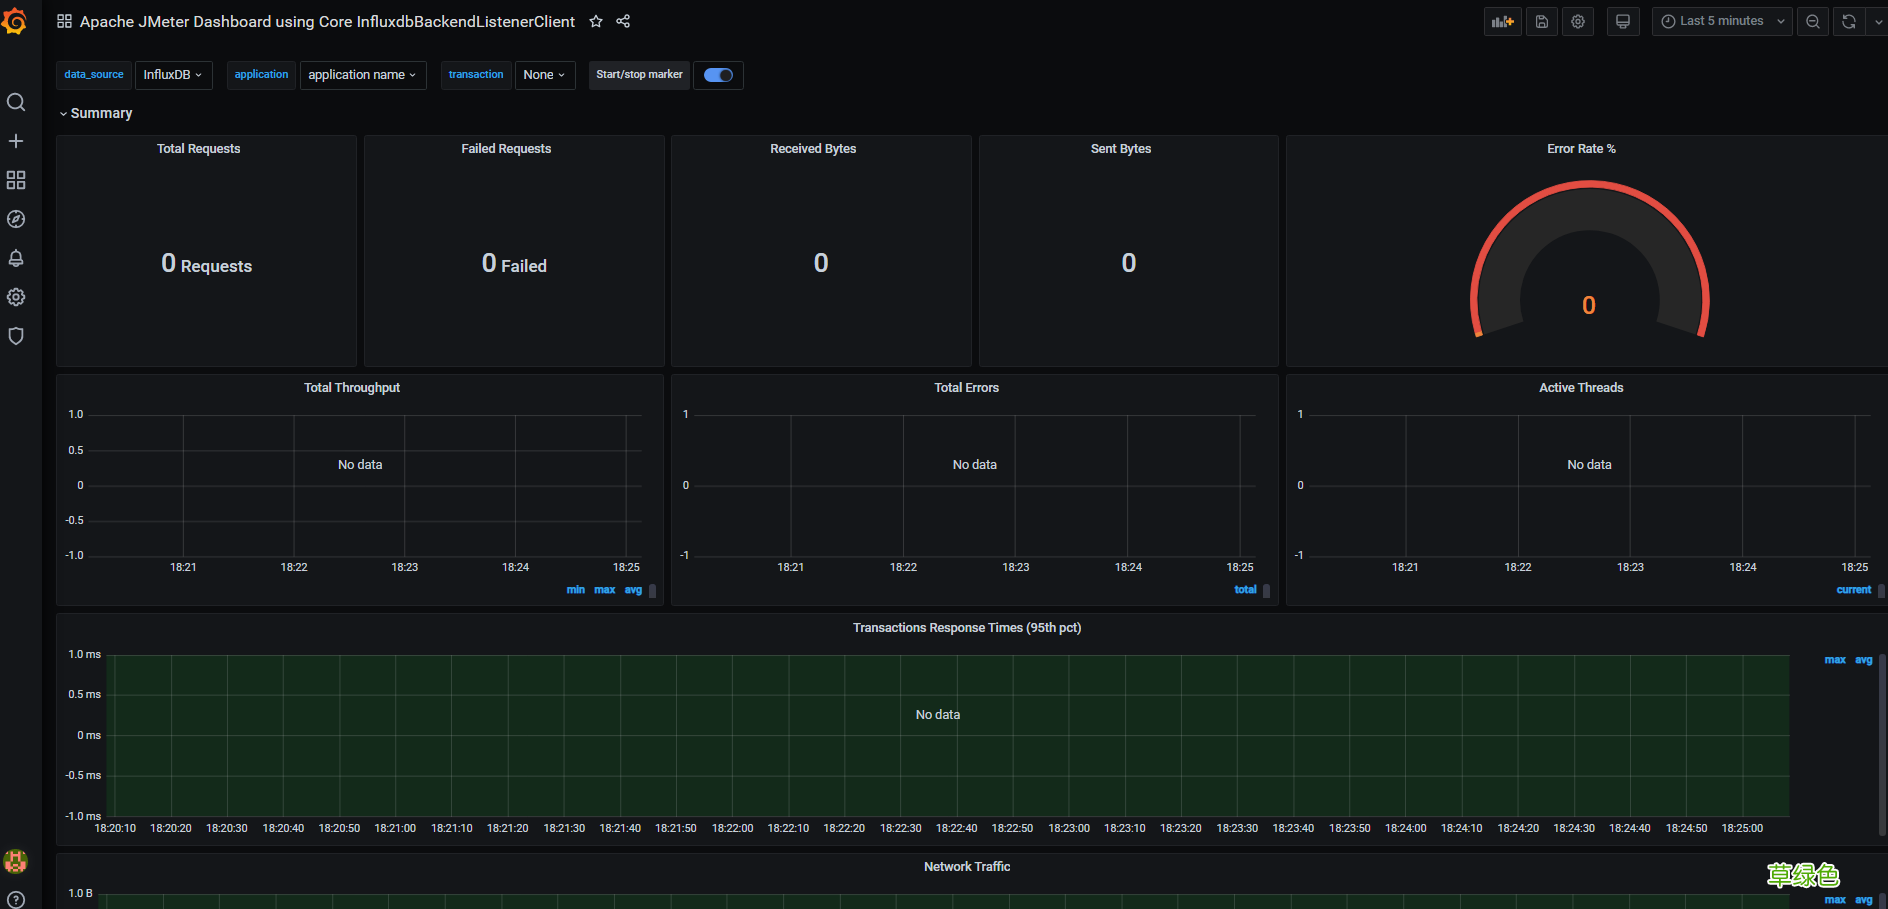
Task: Open the Dashboards grid icon
Action: point(16,180)
